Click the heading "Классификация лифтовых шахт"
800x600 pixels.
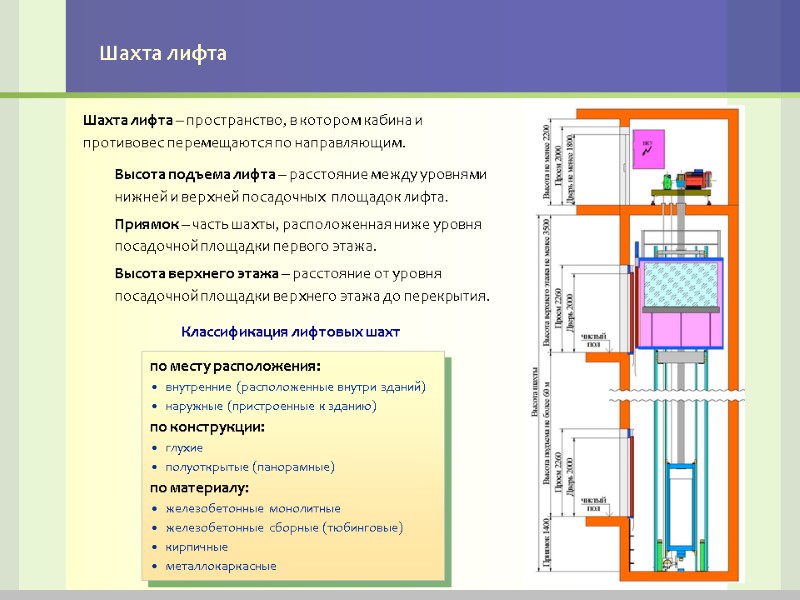290,332
